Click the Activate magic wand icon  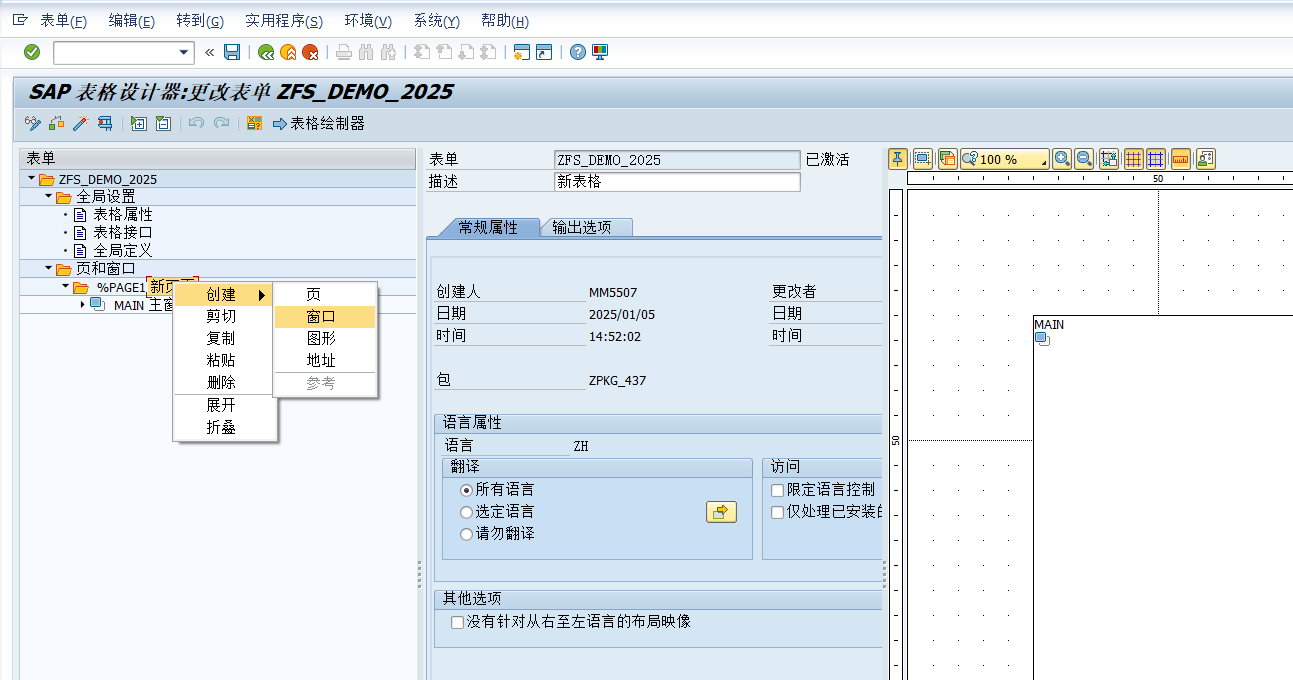point(80,123)
